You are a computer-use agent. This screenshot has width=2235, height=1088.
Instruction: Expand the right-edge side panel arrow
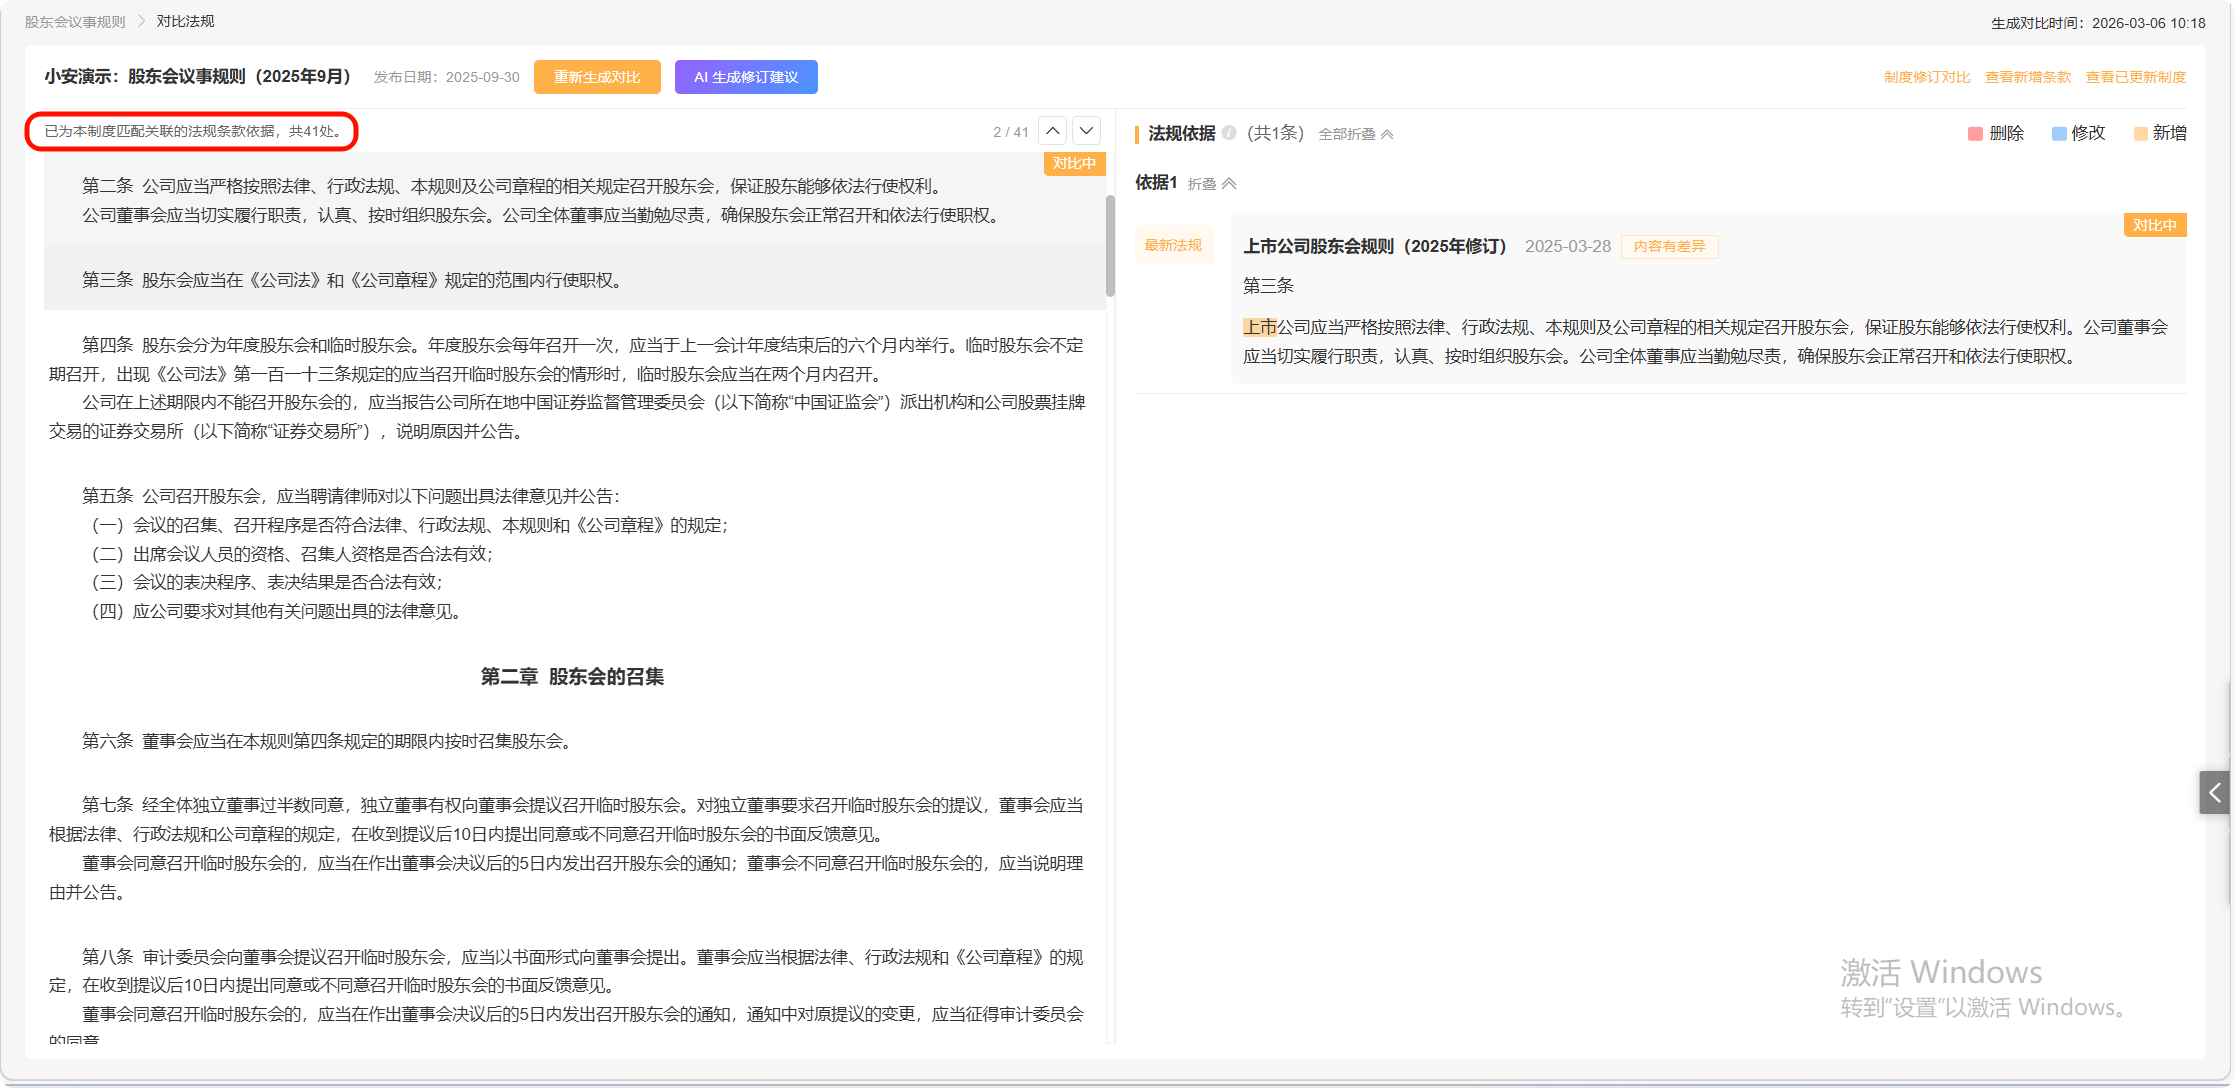click(x=2214, y=792)
